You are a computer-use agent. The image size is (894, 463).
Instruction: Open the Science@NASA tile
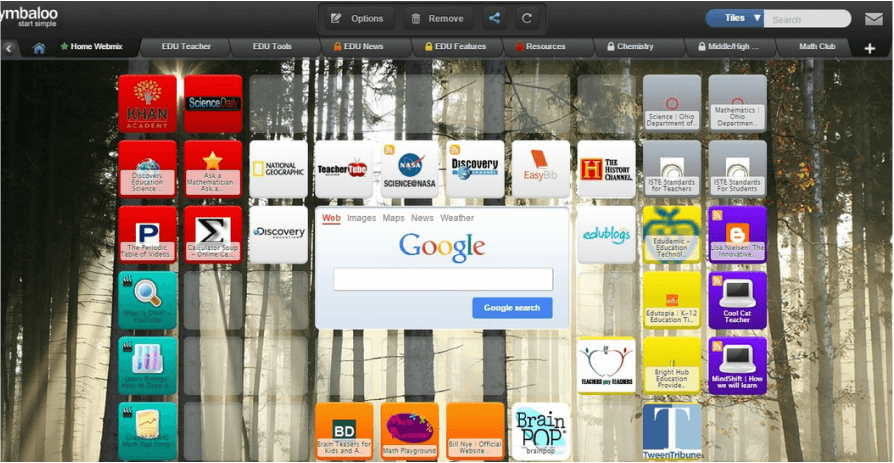[409, 169]
